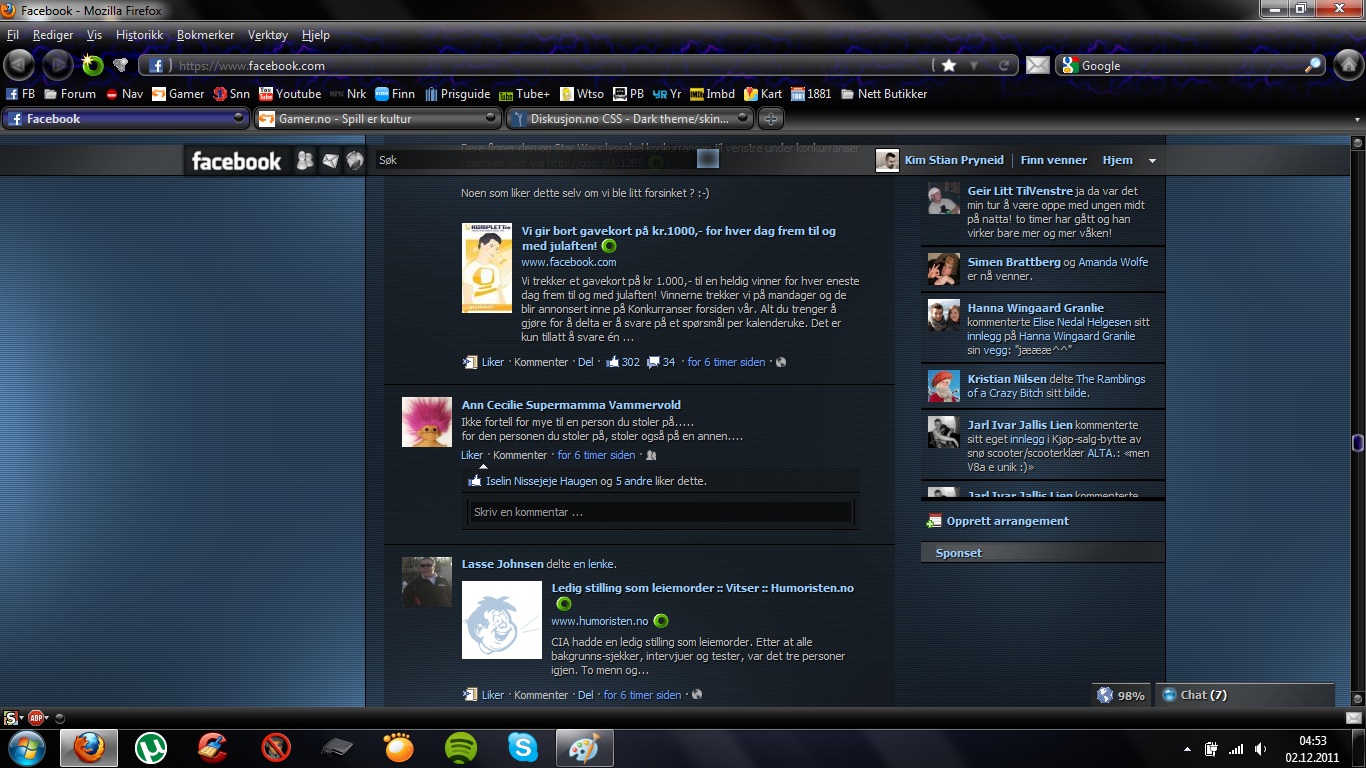Open the Bokmerker menu
The image size is (1366, 768).
pyautogui.click(x=205, y=35)
